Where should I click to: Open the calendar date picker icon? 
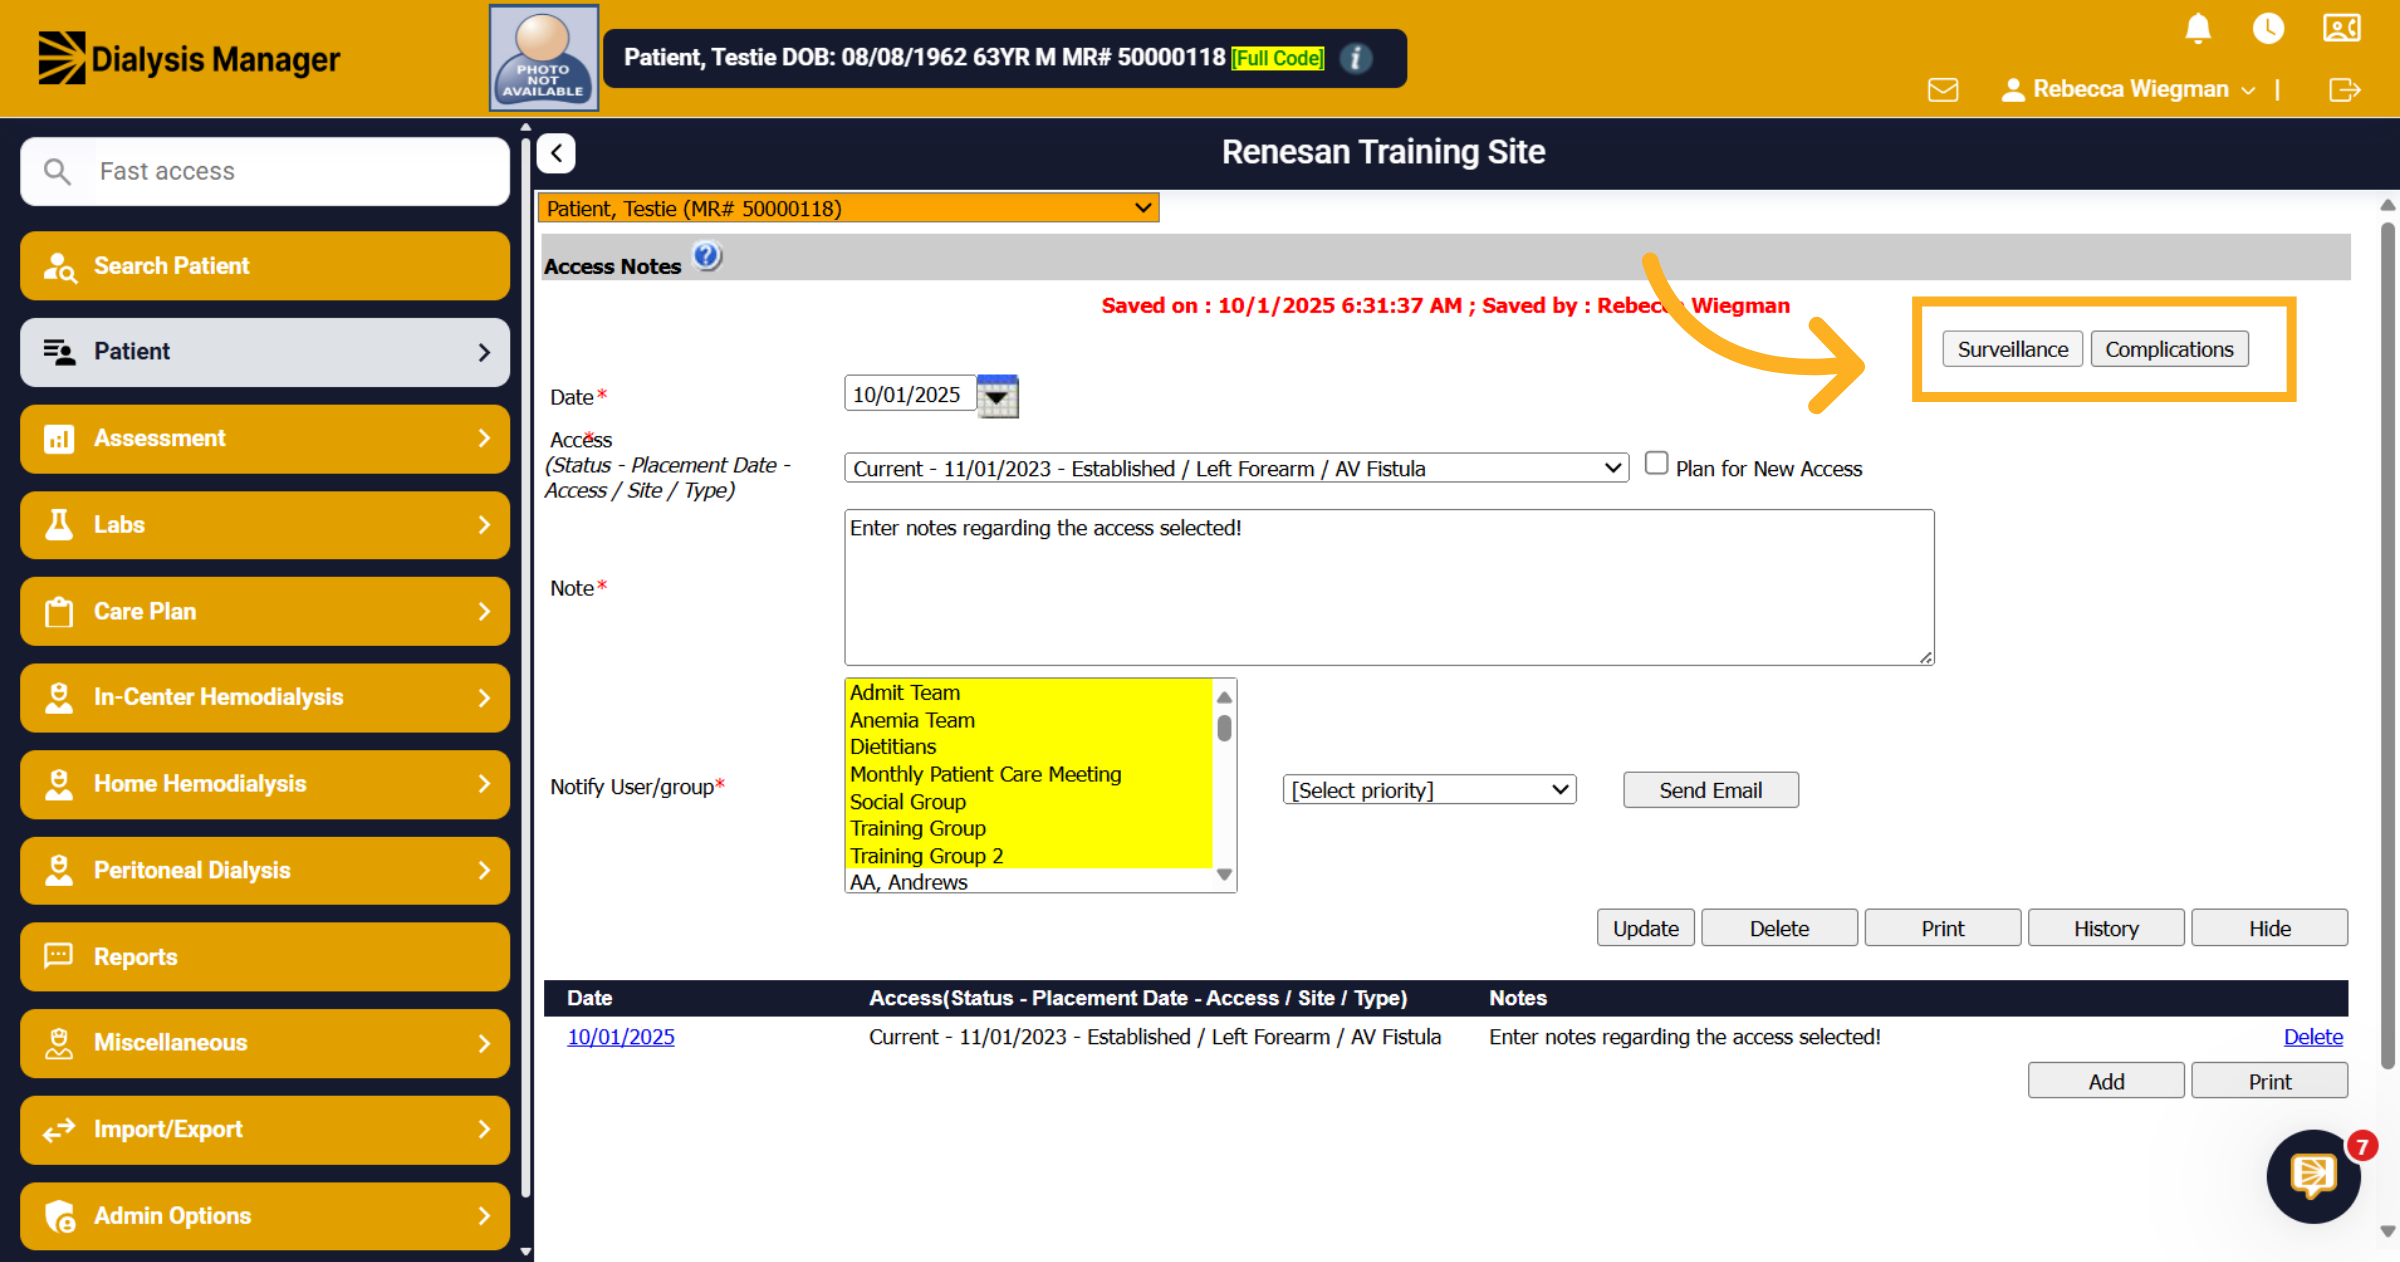point(997,396)
